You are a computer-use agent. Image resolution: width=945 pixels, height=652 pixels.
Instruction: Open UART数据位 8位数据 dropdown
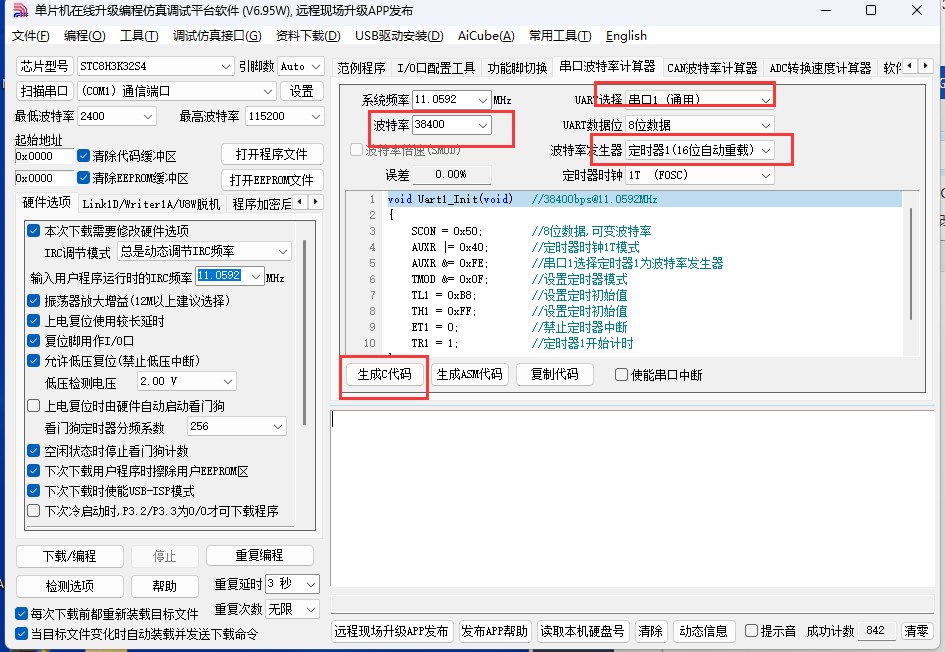point(699,125)
